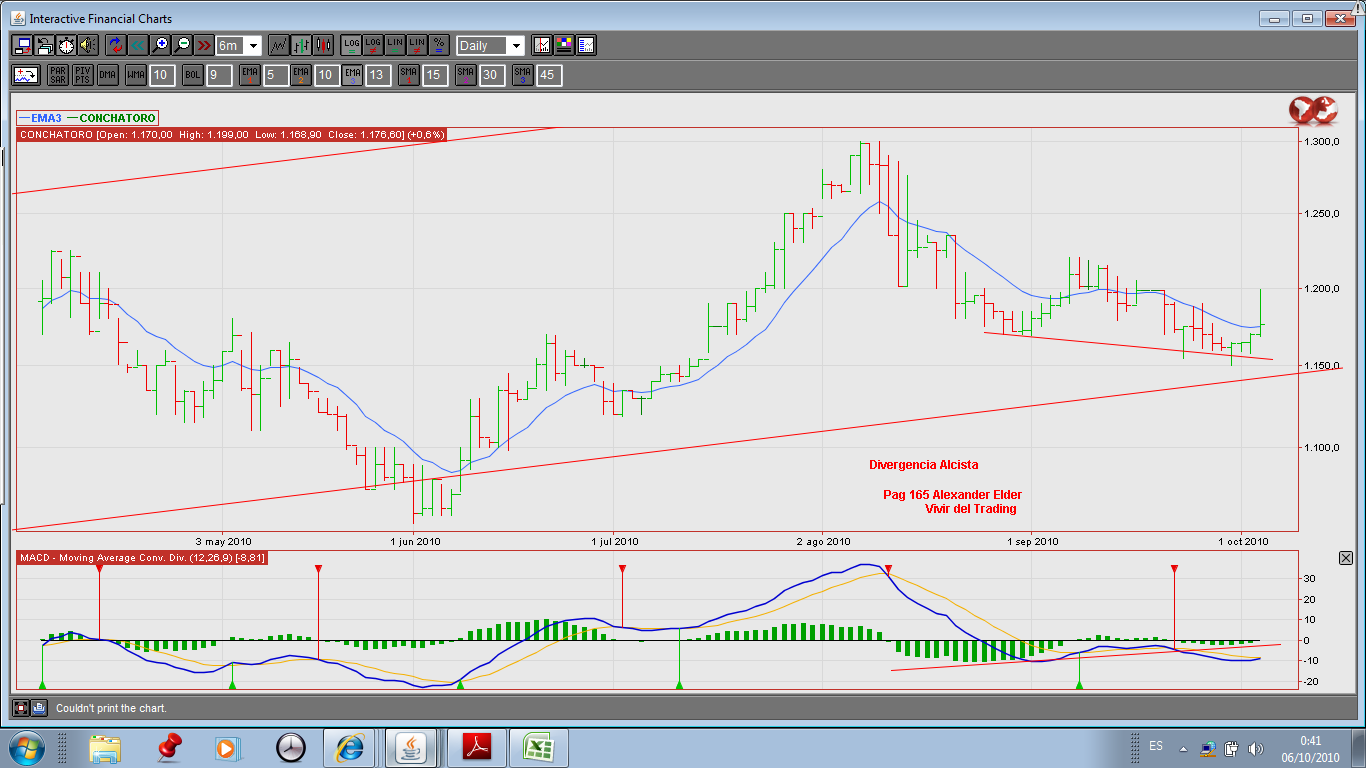Click the zoom in magnifier icon
Screen dimensions: 1366x768
(159, 45)
